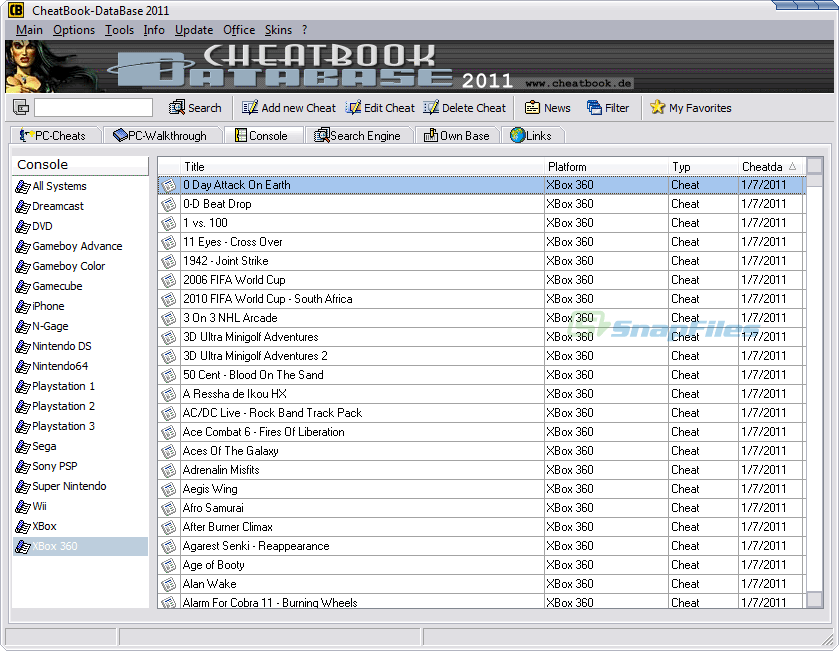The height and width of the screenshot is (651, 839).
Task: Select Super Nintendo platform
Action: pyautogui.click(x=80, y=486)
